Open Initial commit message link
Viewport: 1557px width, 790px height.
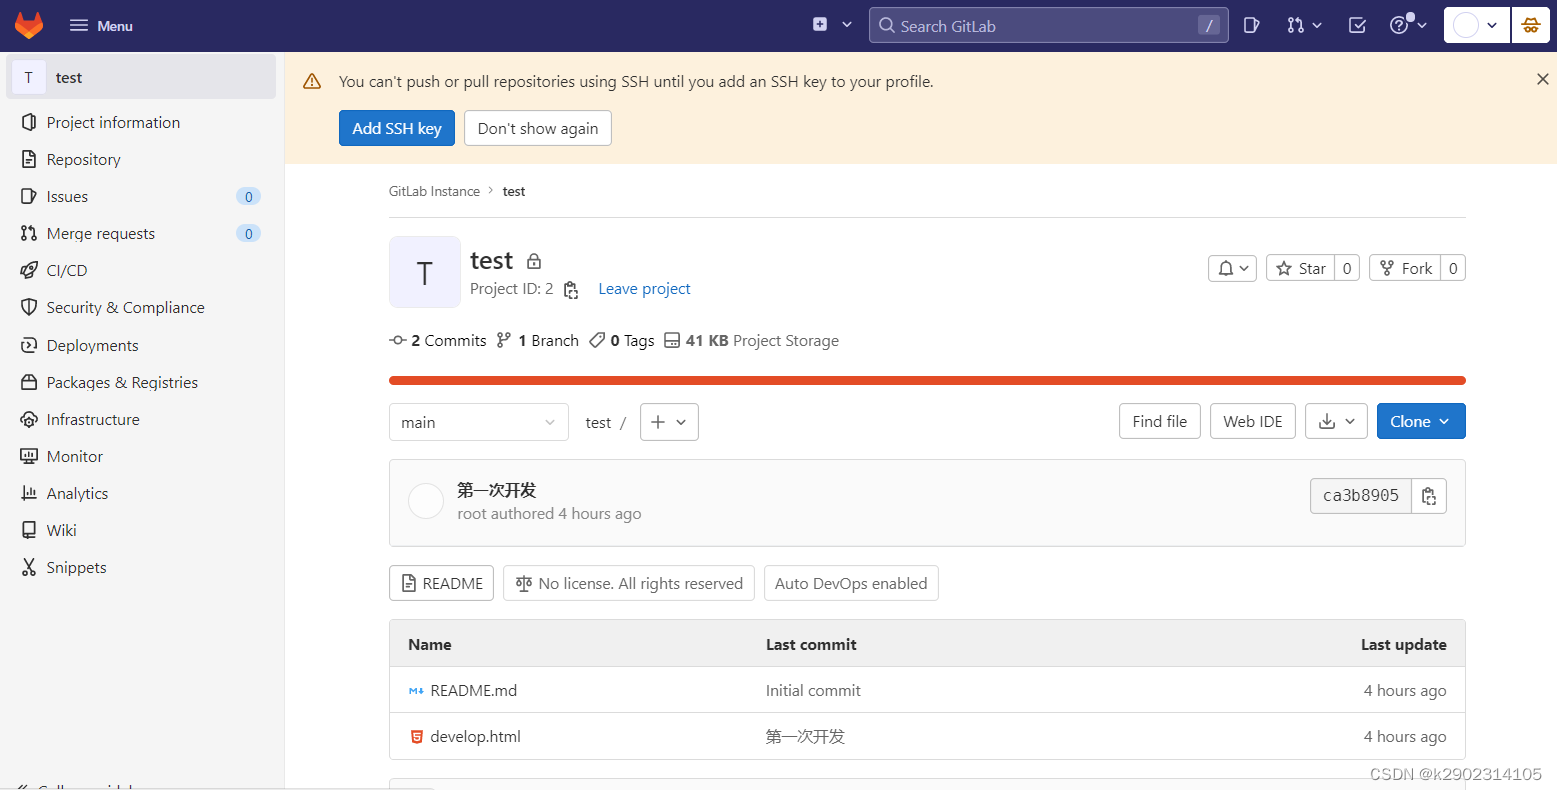813,690
